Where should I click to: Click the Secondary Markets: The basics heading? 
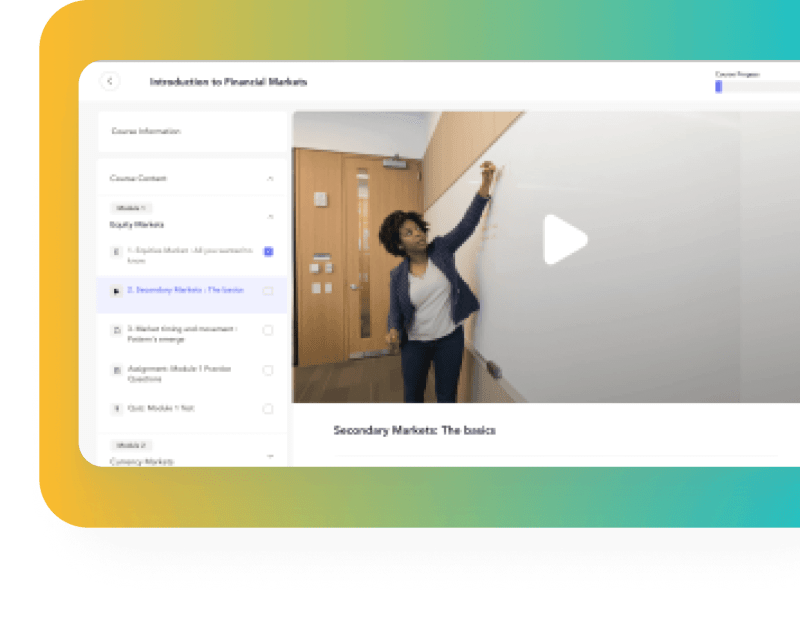(414, 429)
